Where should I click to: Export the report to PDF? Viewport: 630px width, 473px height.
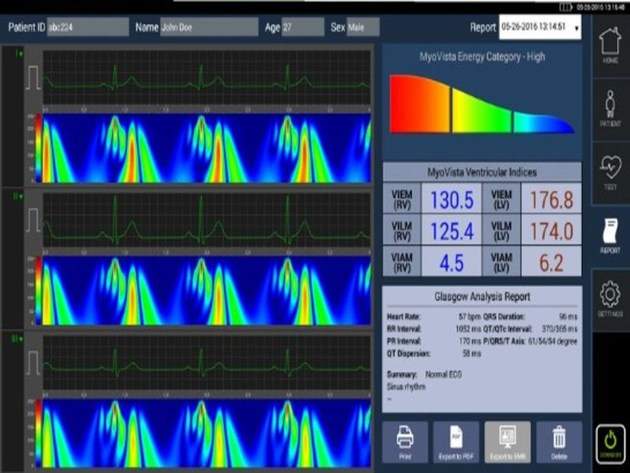[456, 442]
